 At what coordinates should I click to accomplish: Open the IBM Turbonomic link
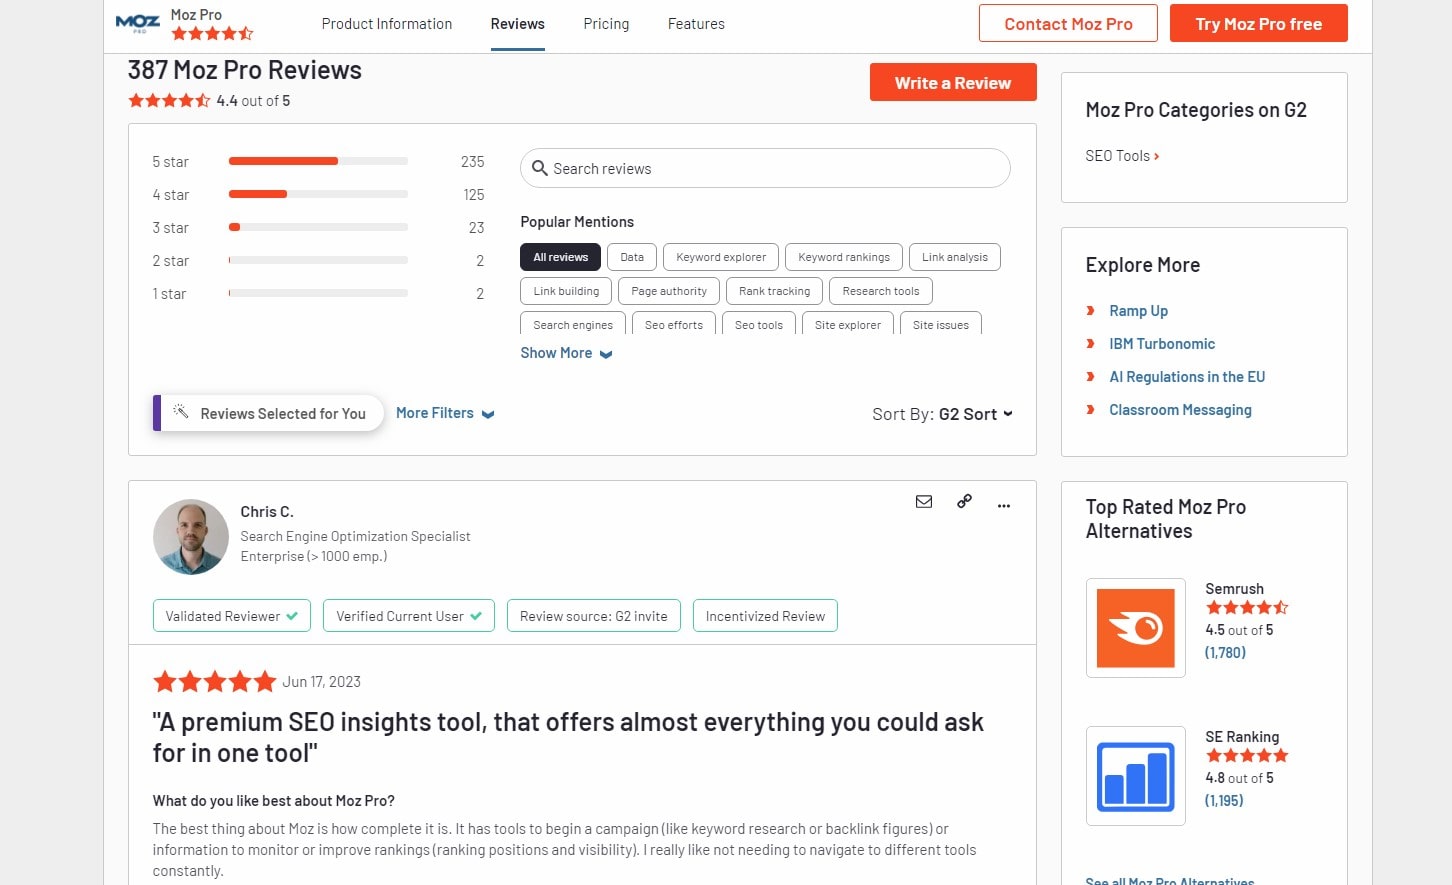(1162, 344)
